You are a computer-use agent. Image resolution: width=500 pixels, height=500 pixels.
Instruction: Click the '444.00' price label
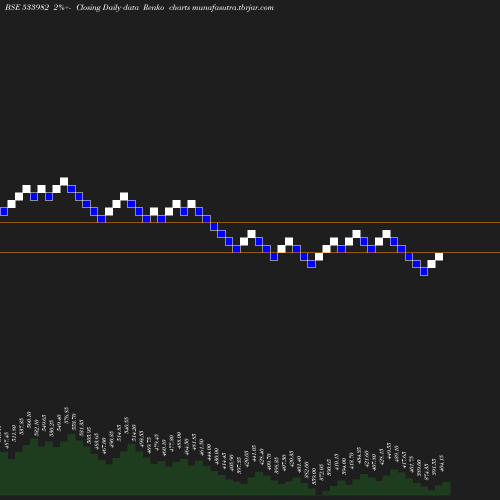[209, 452]
